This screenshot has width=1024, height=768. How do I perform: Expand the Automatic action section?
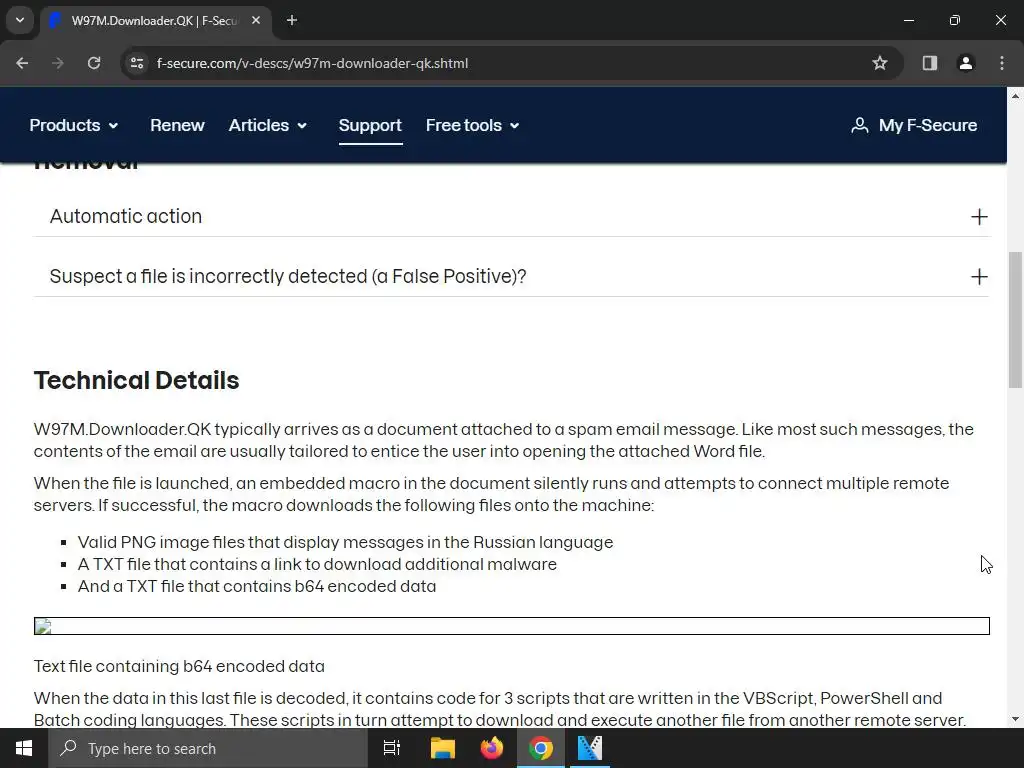(x=511, y=216)
